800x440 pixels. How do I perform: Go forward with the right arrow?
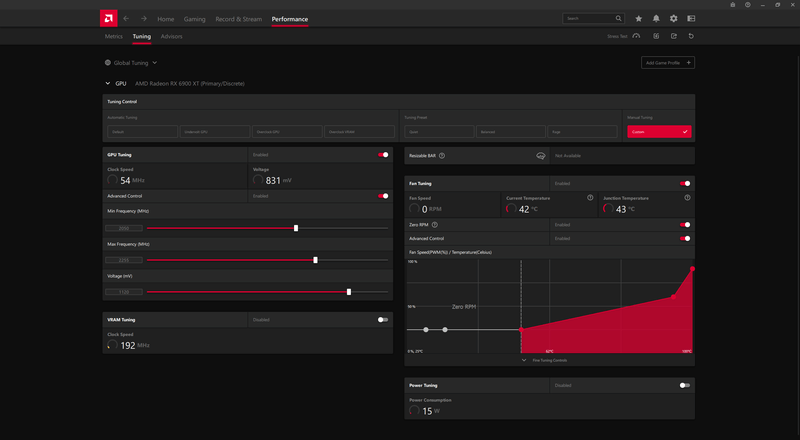144,18
